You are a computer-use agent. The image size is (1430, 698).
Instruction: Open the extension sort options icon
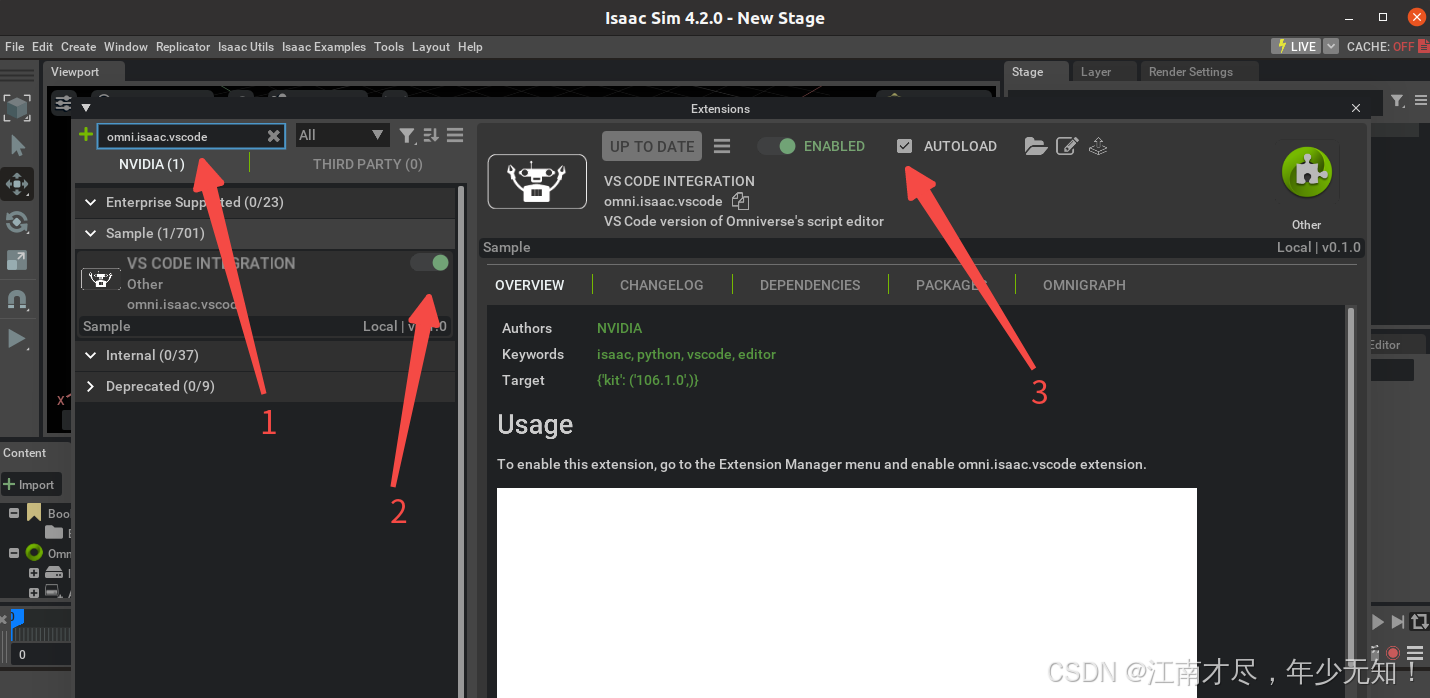pos(431,135)
